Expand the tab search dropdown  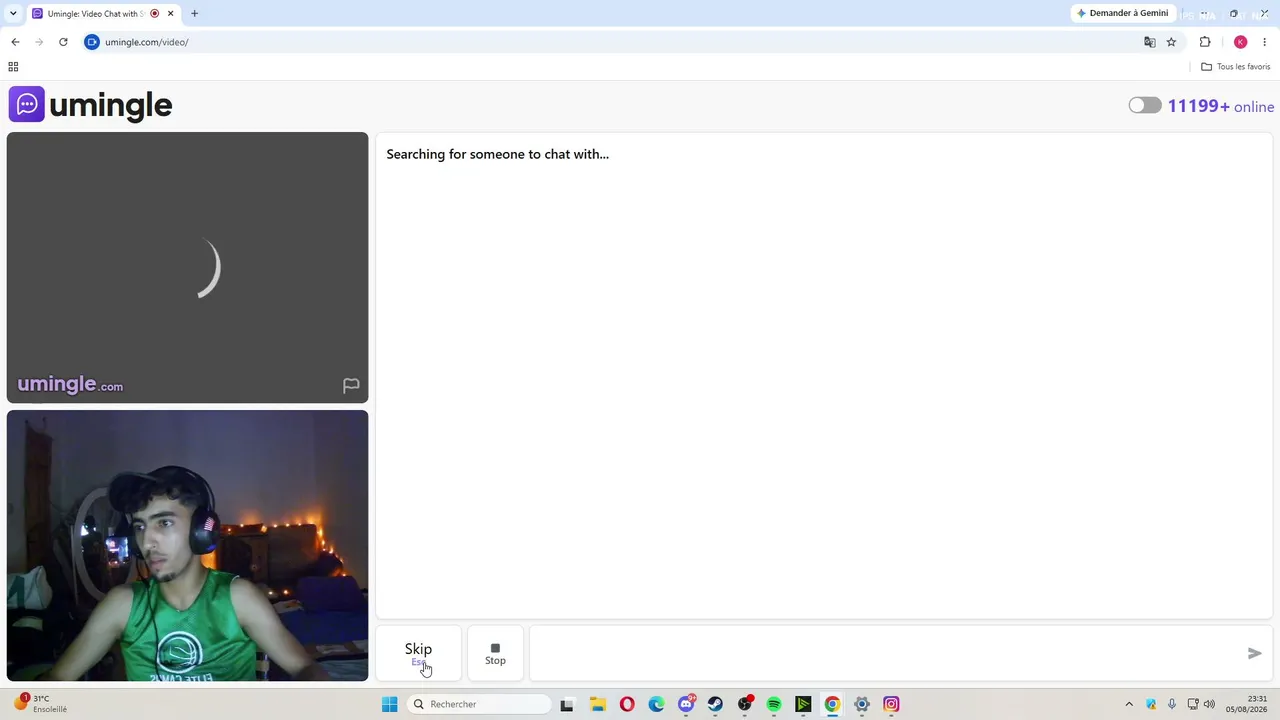(13, 13)
